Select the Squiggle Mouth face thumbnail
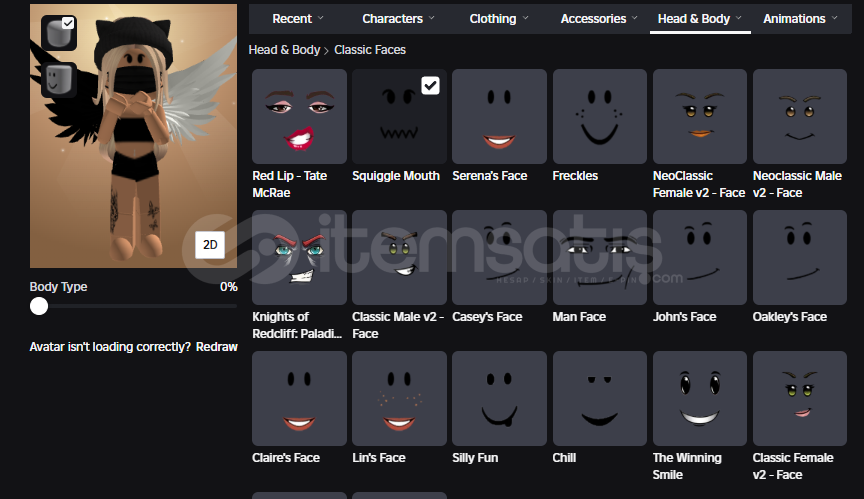The height and width of the screenshot is (499, 864). pyautogui.click(x=399, y=116)
